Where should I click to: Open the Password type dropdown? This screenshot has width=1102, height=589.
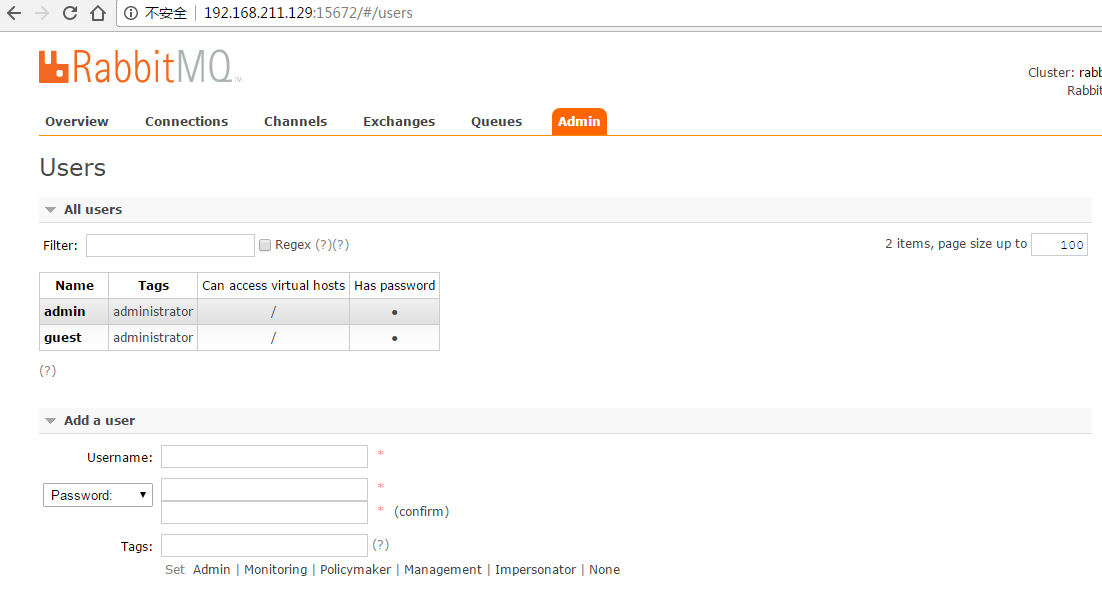click(98, 495)
